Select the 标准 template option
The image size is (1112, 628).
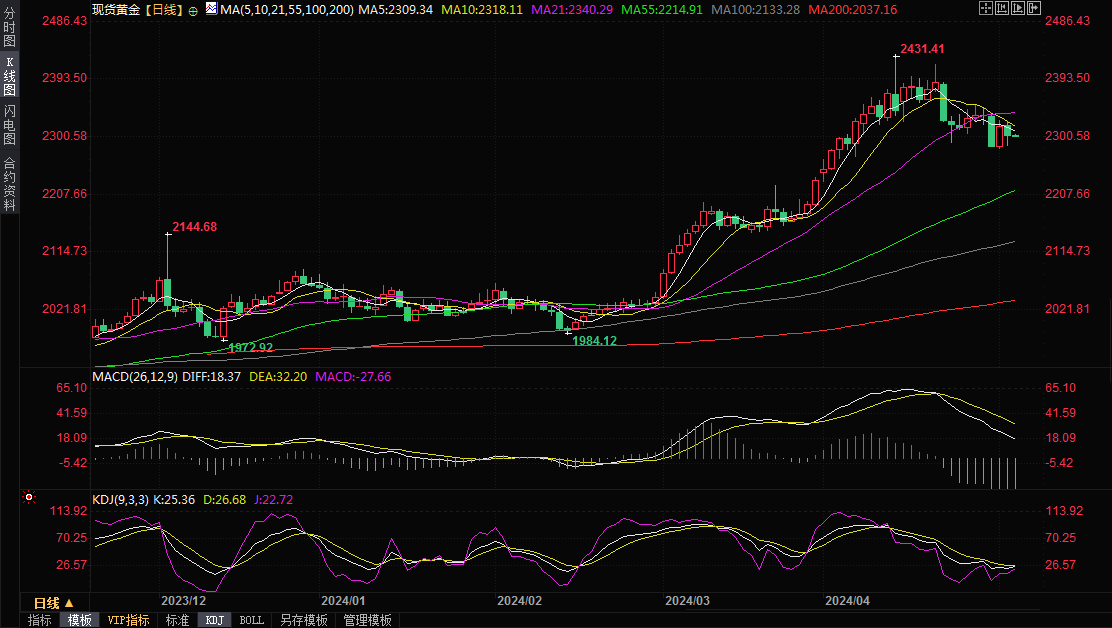coord(177,620)
